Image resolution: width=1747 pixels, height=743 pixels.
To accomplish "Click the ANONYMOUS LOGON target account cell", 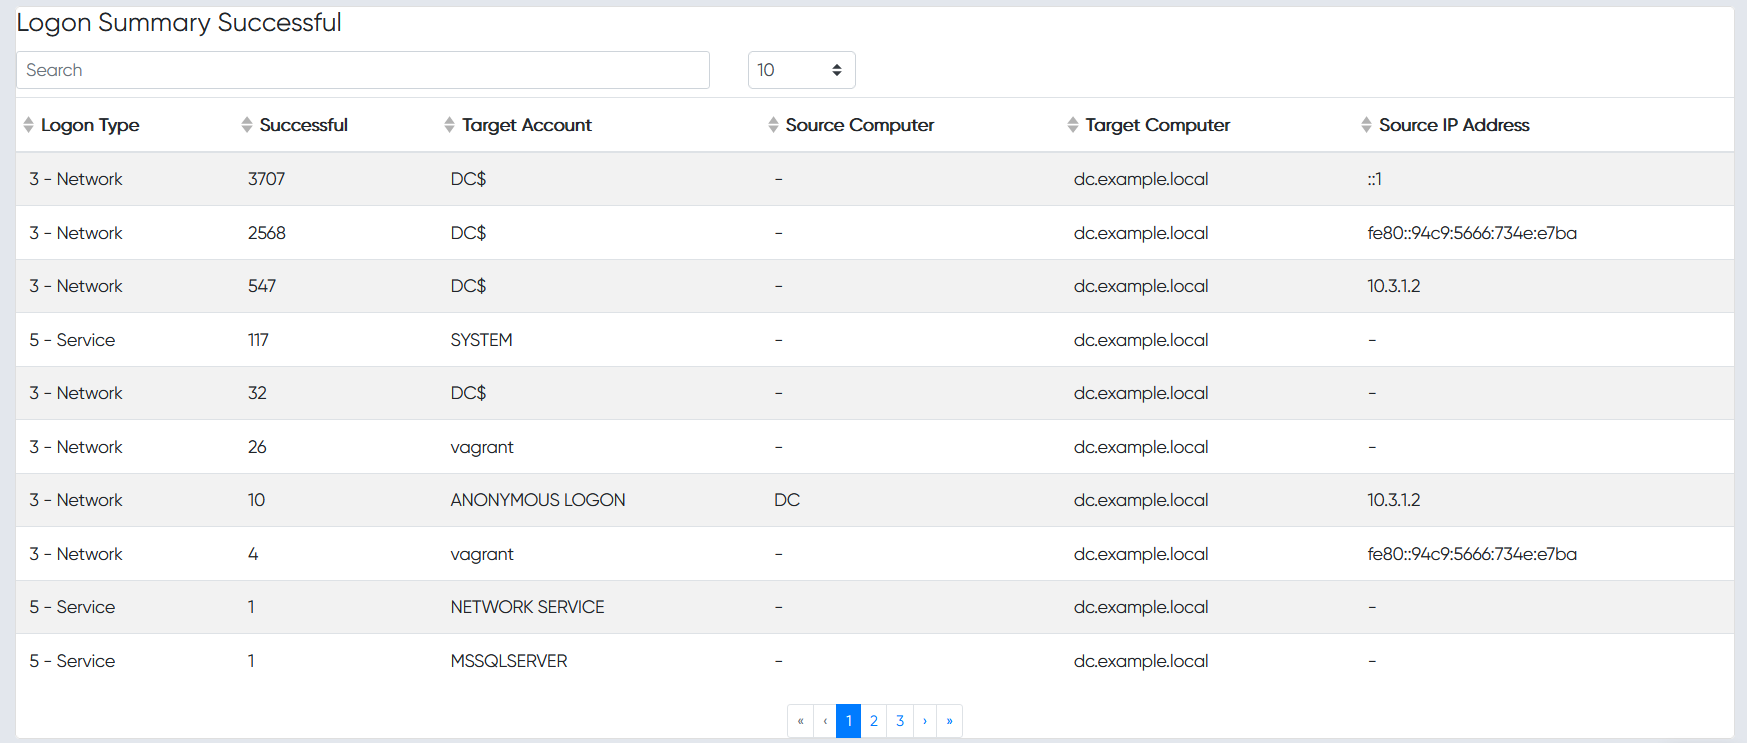I will pyautogui.click(x=538, y=500).
